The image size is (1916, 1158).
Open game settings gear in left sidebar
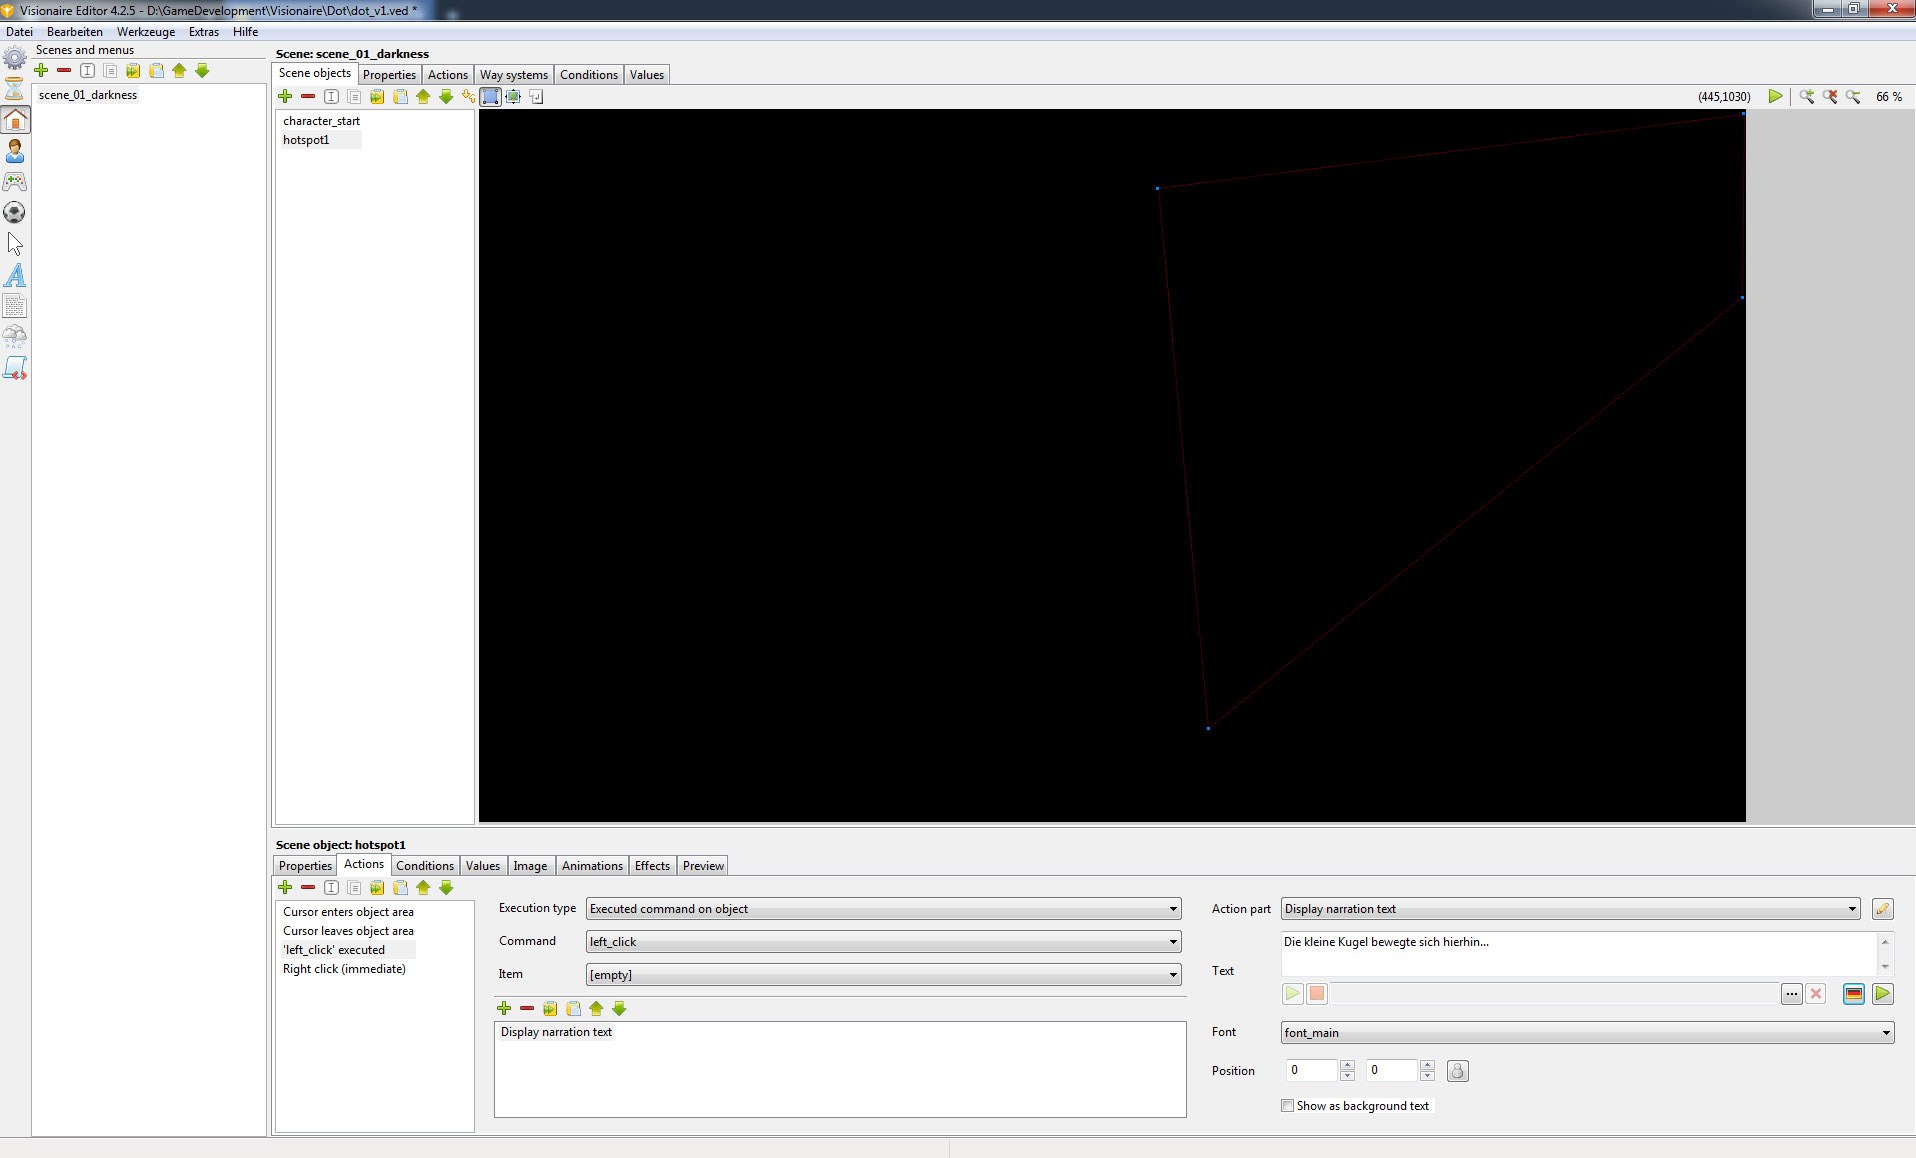[x=15, y=58]
